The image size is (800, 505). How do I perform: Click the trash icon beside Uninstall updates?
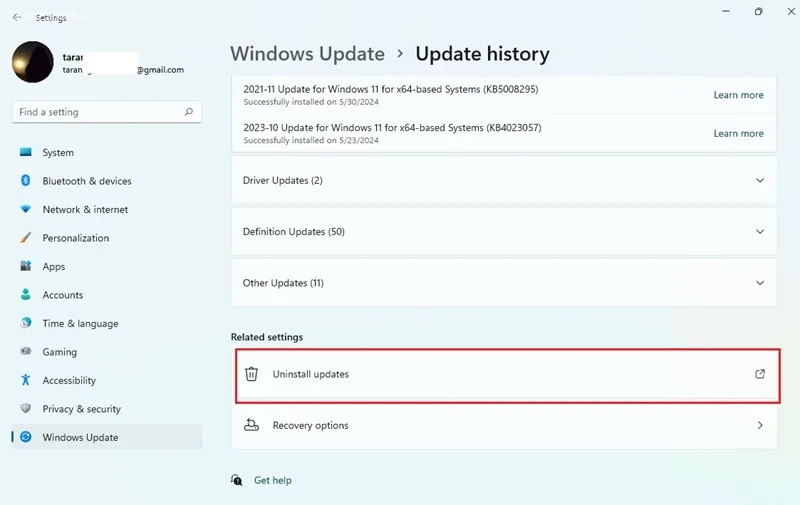251,374
